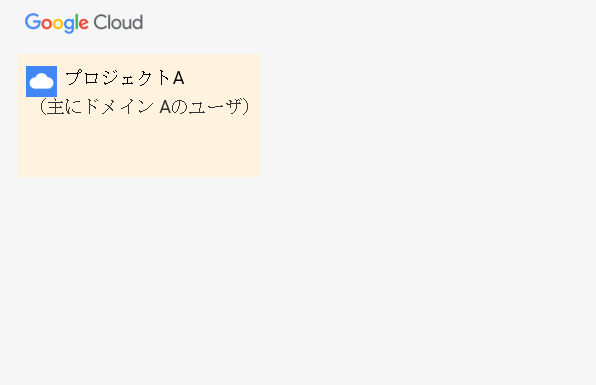
Task: Open the プロジェクトA title
Action: [125, 78]
